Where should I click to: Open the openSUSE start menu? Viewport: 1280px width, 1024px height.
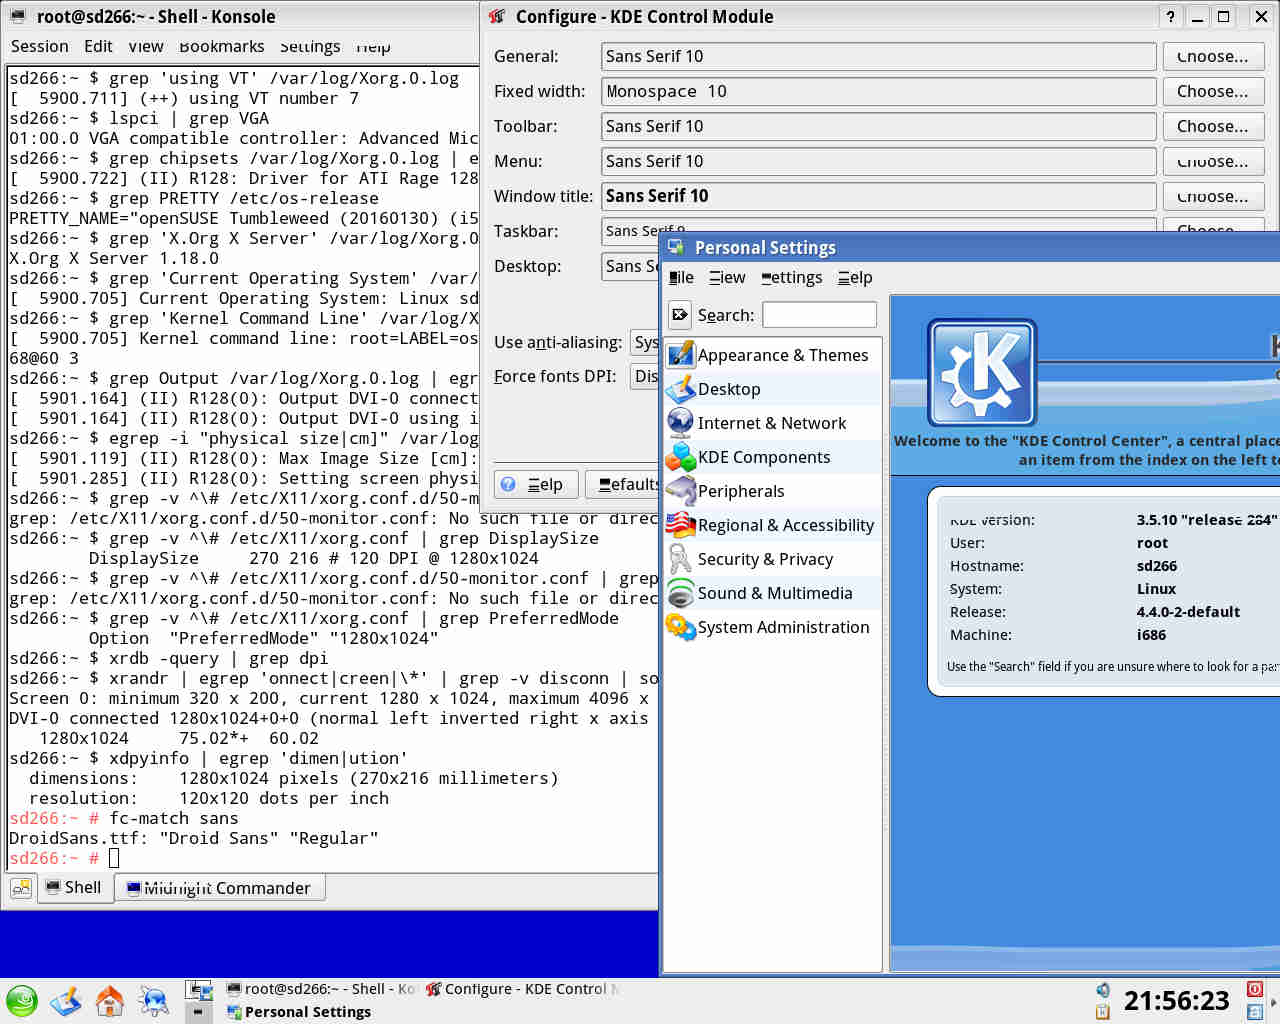click(22, 1000)
